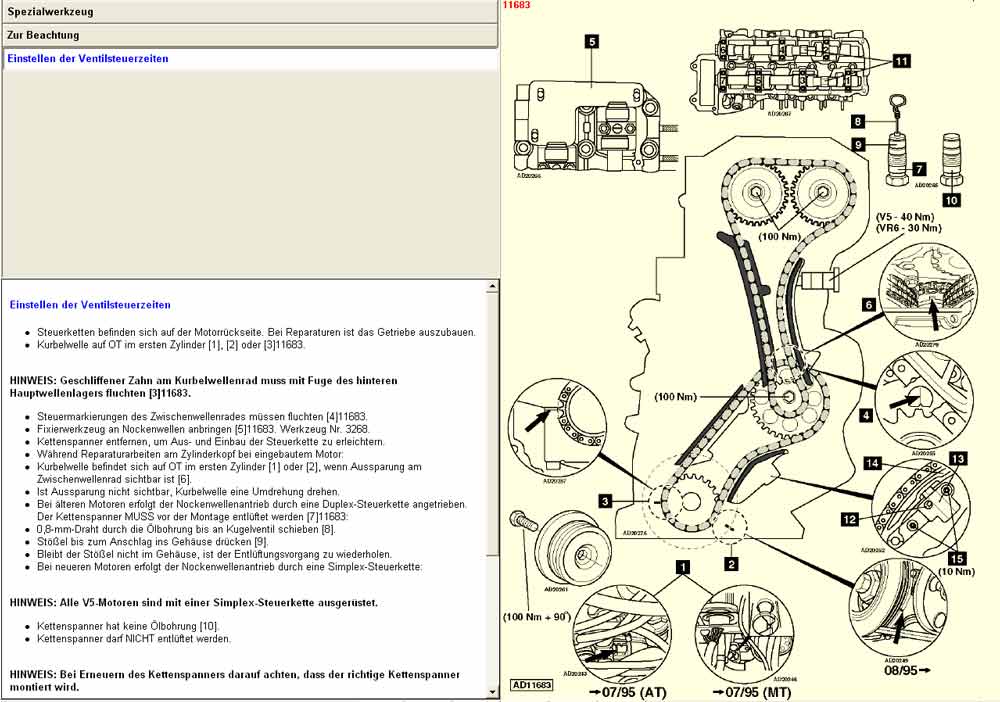Select Einstellen der Ventilsteuerzeiten in topic list
This screenshot has width=1000, height=702.
point(88,59)
